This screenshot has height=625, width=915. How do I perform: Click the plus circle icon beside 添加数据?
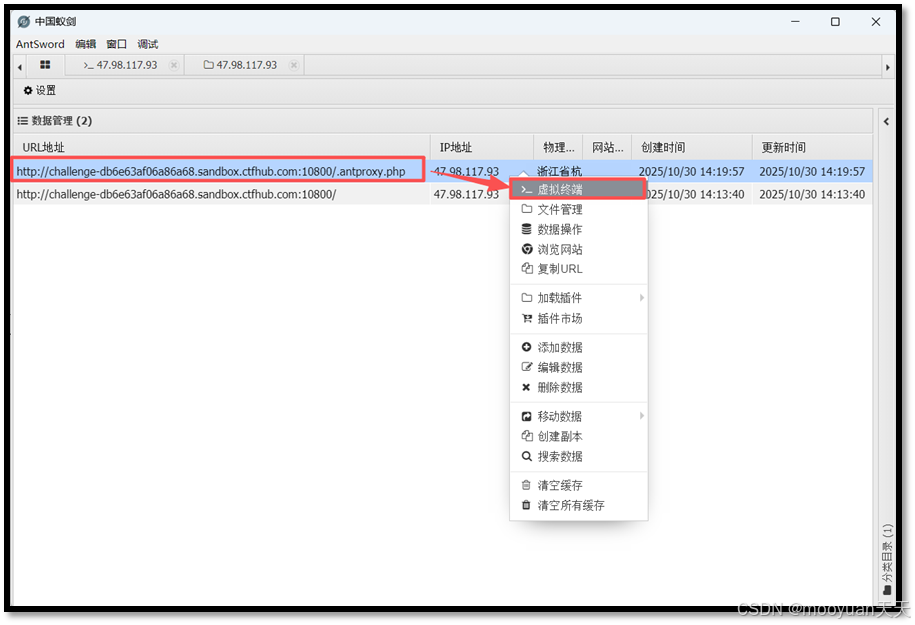[526, 347]
